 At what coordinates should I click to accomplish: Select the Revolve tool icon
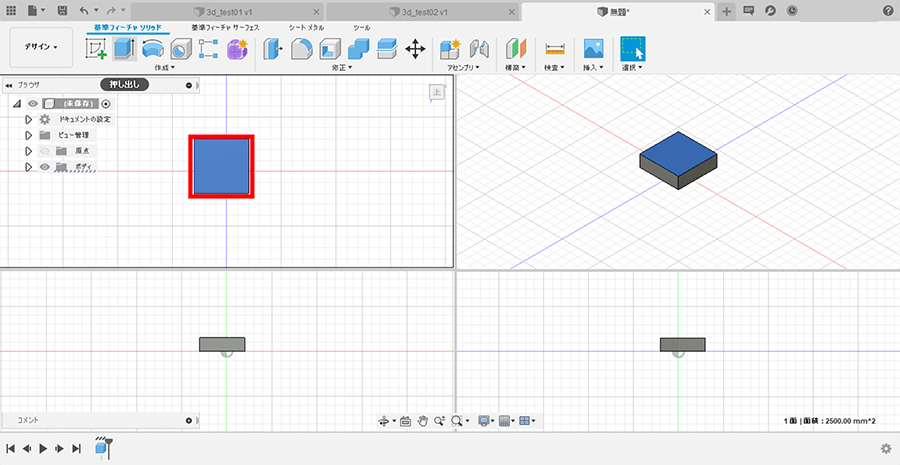point(153,48)
